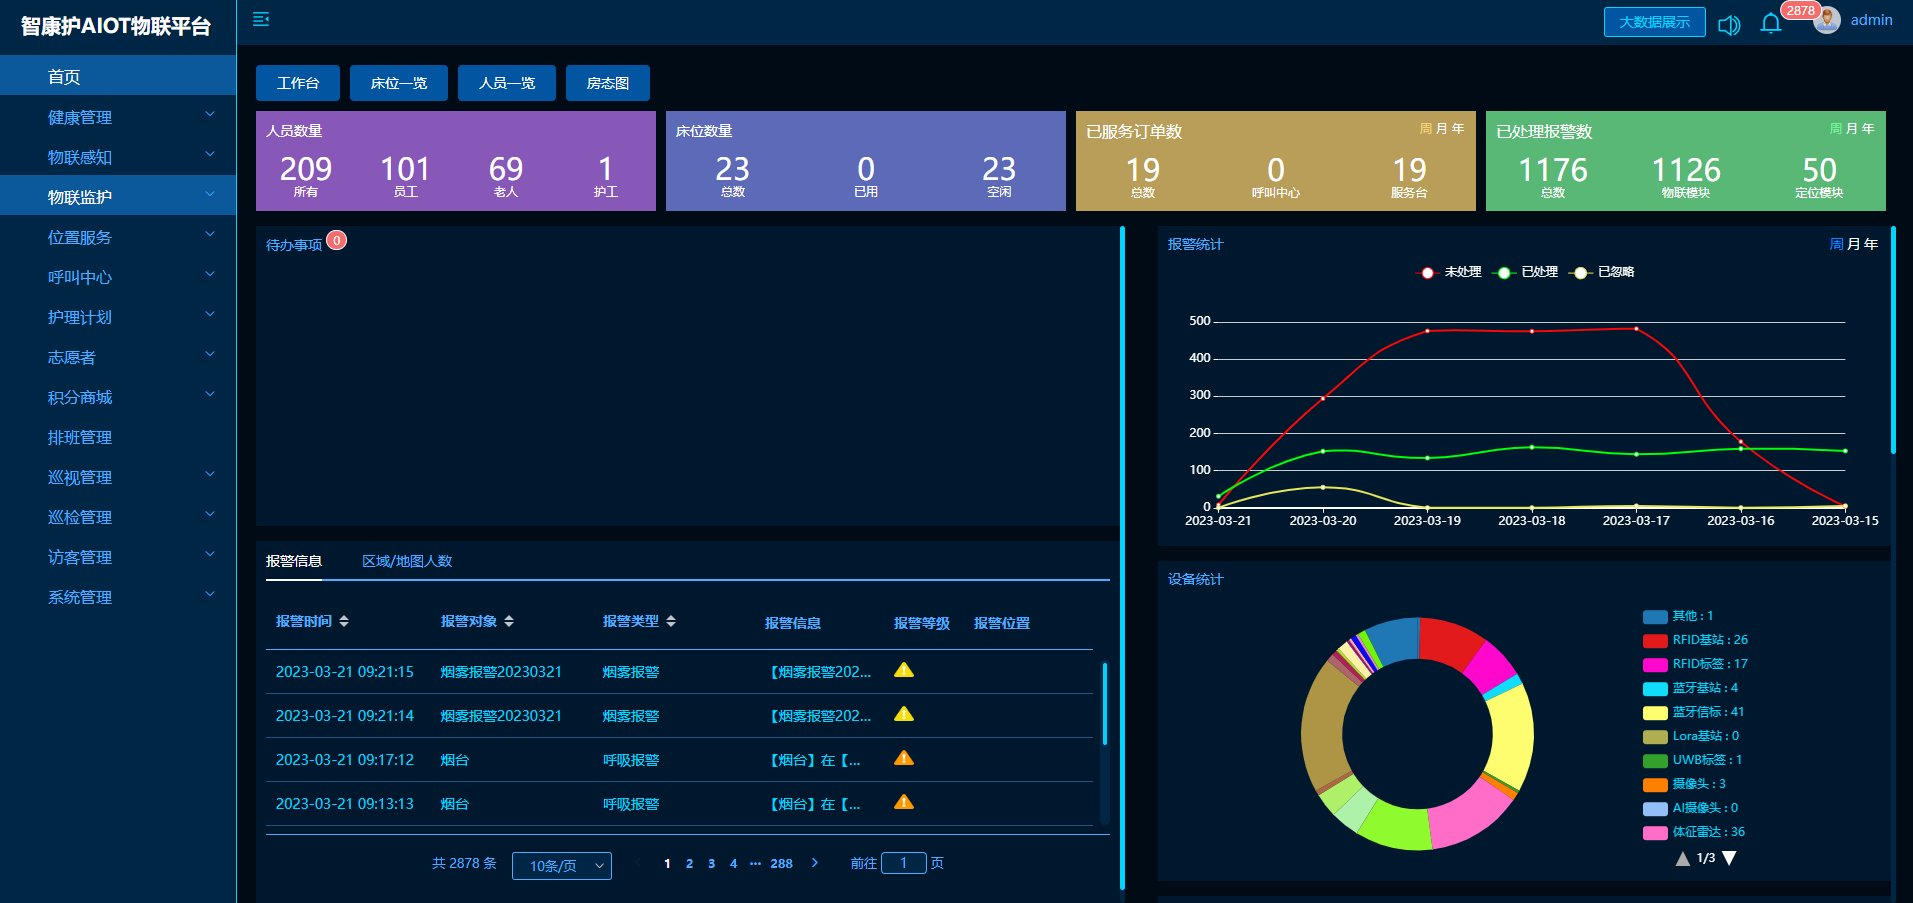Go to next legend page with down triangle

coord(1729,858)
